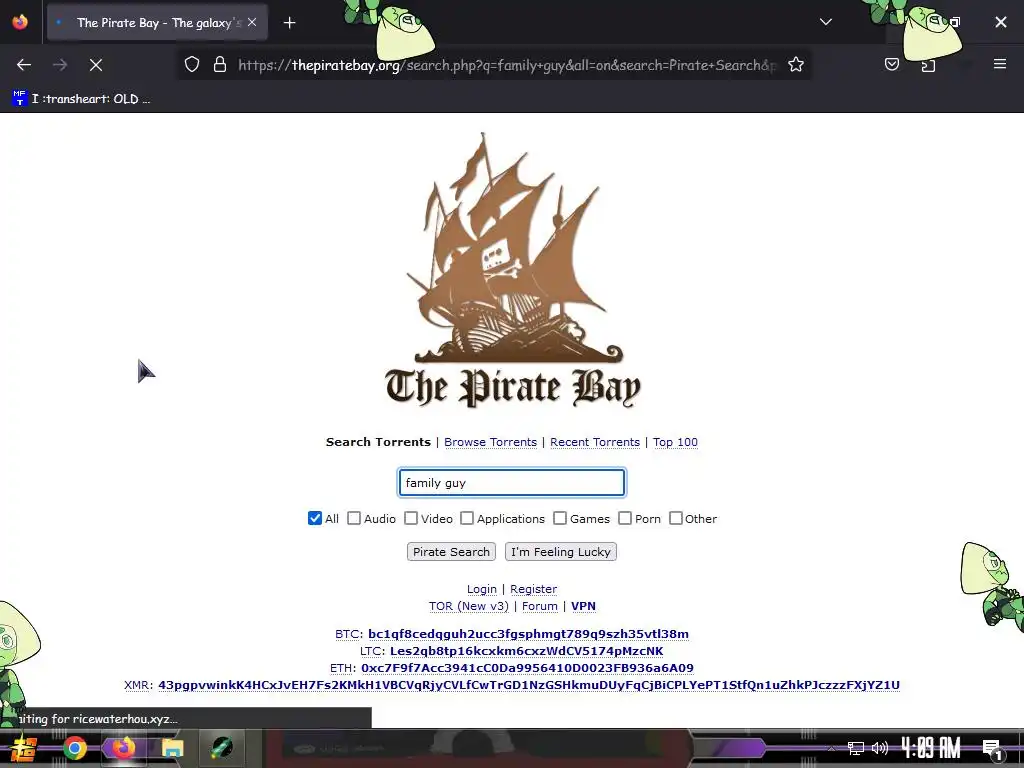The height and width of the screenshot is (768, 1024).
Task: Focus the family guy search box
Action: (512, 483)
